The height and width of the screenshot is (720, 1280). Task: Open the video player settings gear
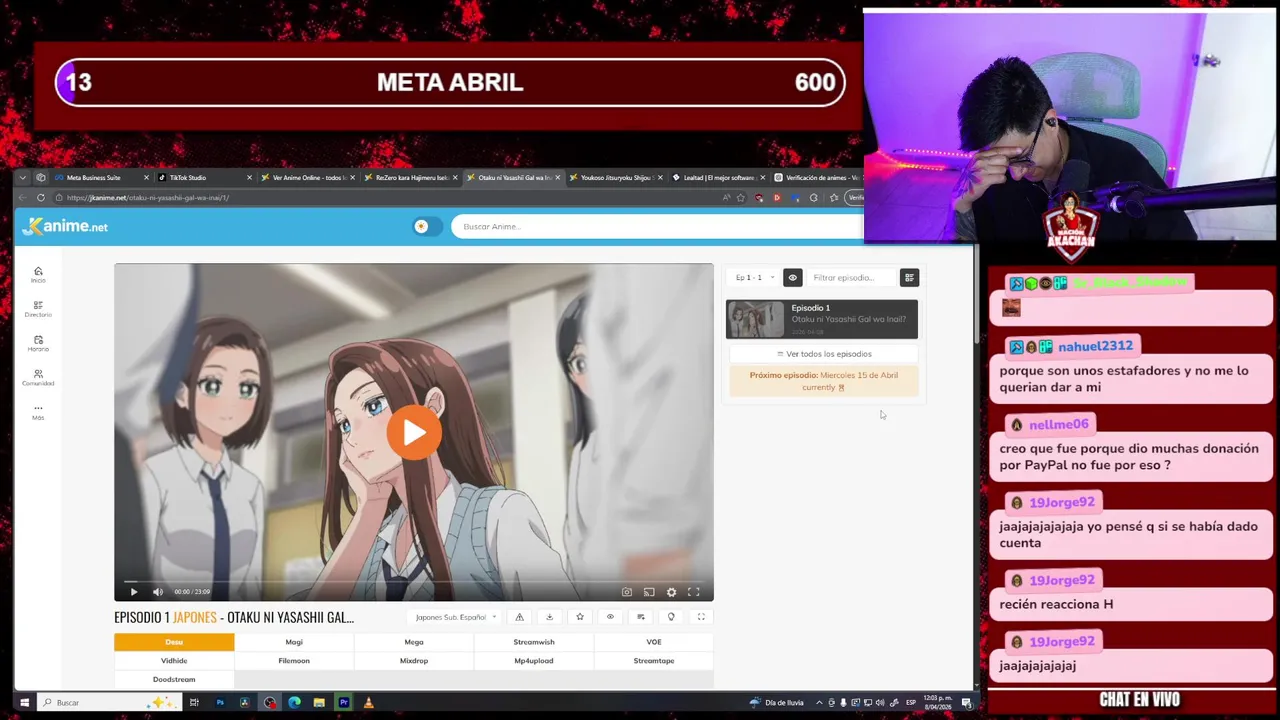(x=671, y=592)
